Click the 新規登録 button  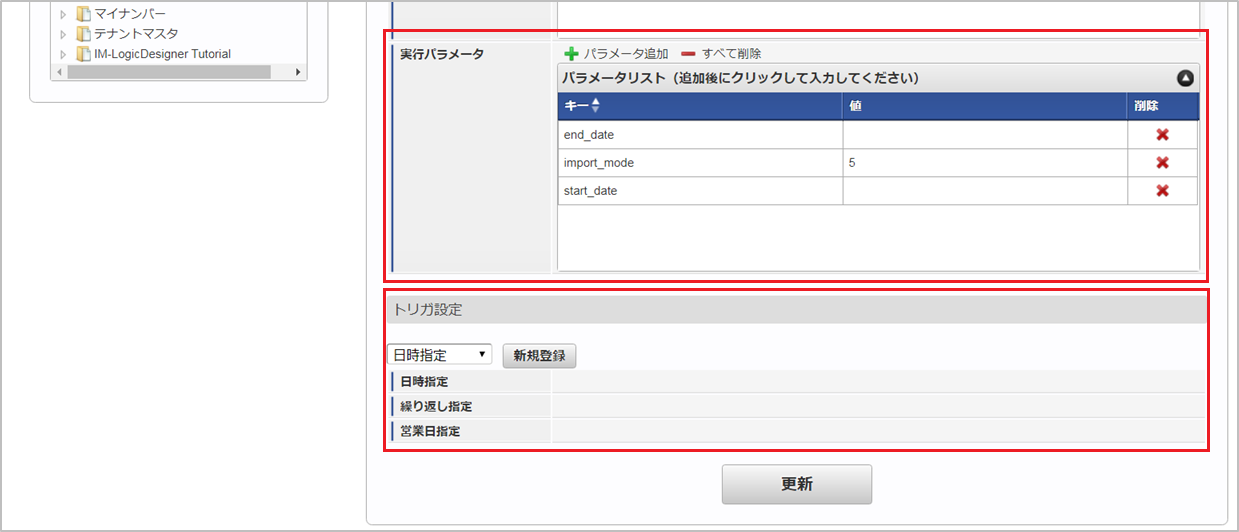pos(539,355)
